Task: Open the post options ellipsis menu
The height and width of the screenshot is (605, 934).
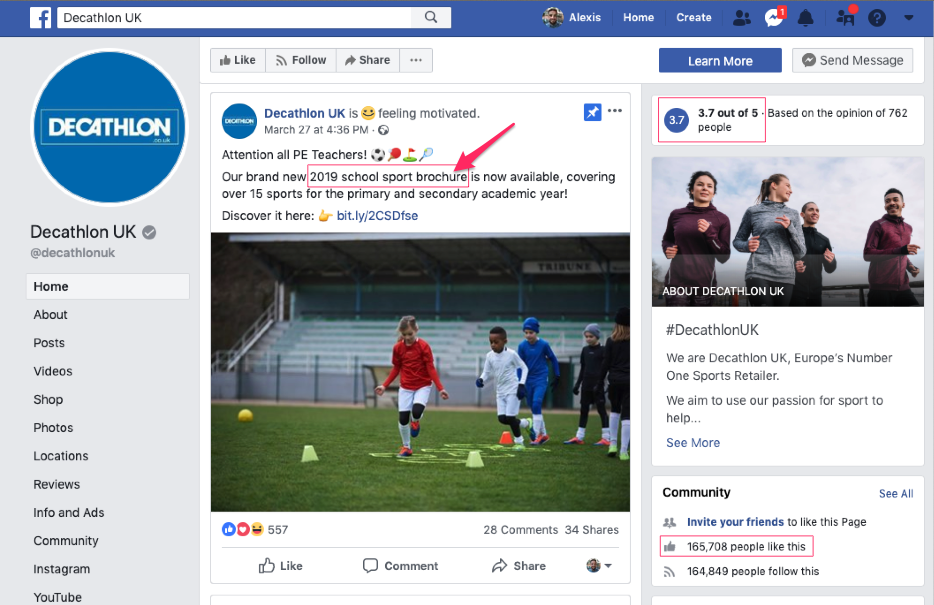Action: pyautogui.click(x=615, y=111)
